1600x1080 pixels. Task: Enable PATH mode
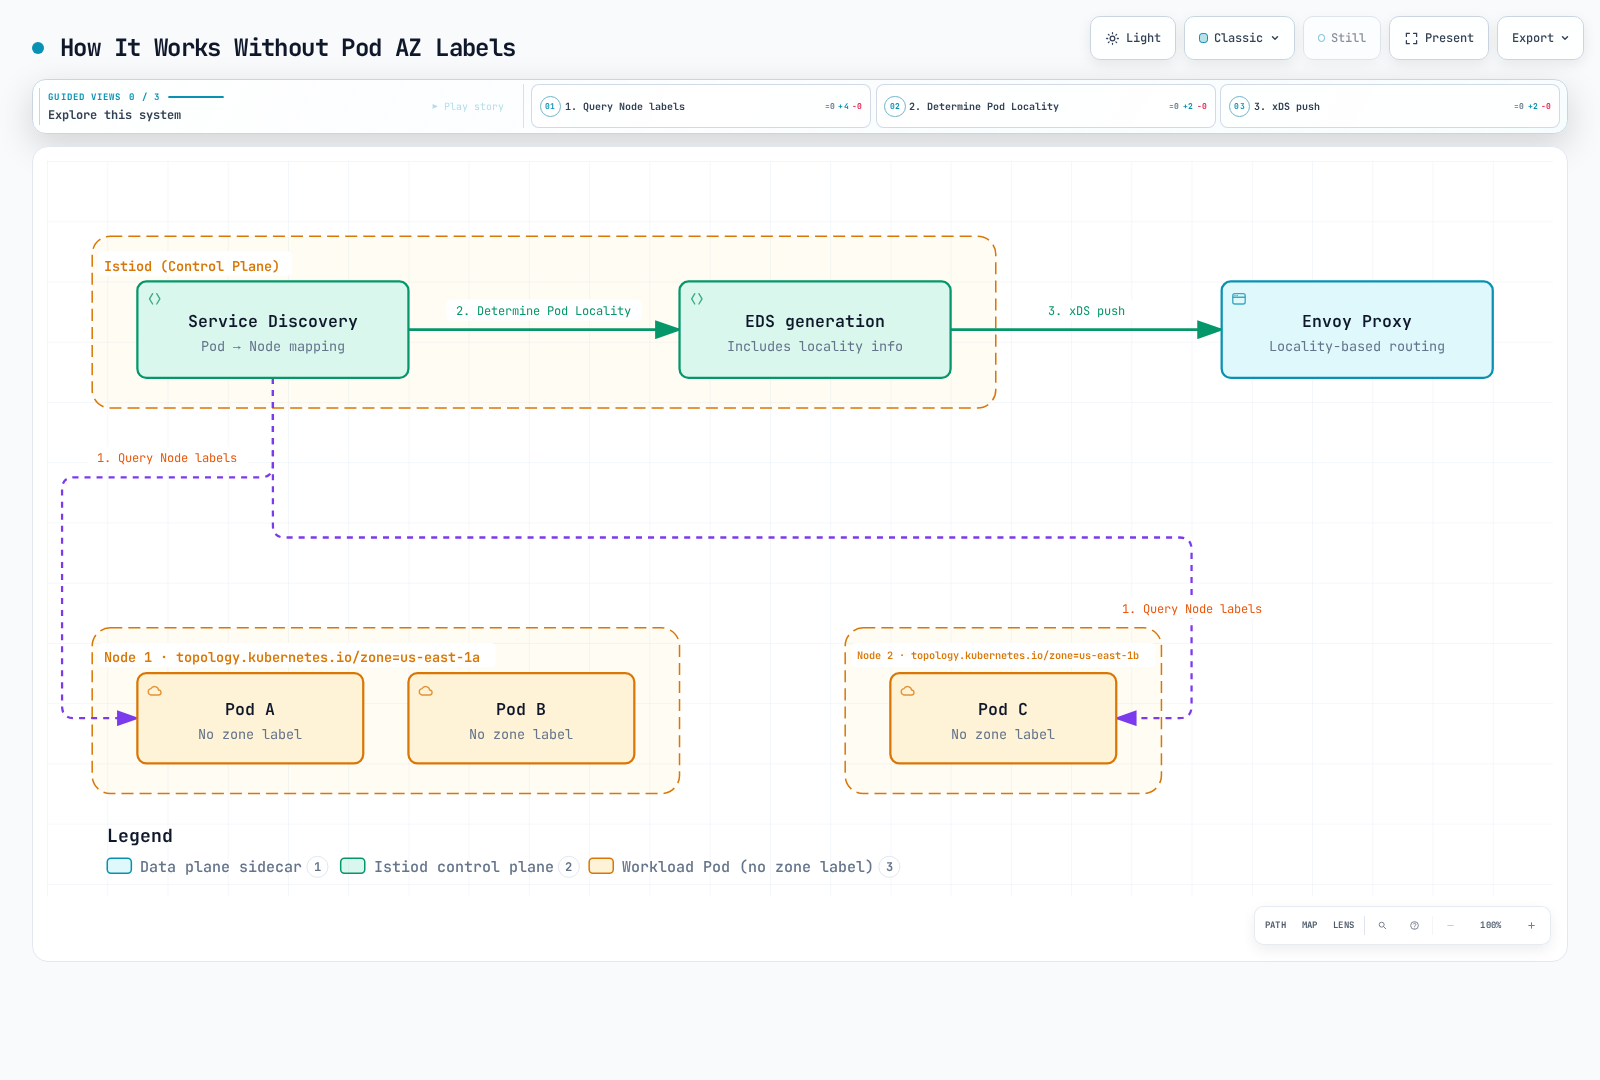point(1276,926)
